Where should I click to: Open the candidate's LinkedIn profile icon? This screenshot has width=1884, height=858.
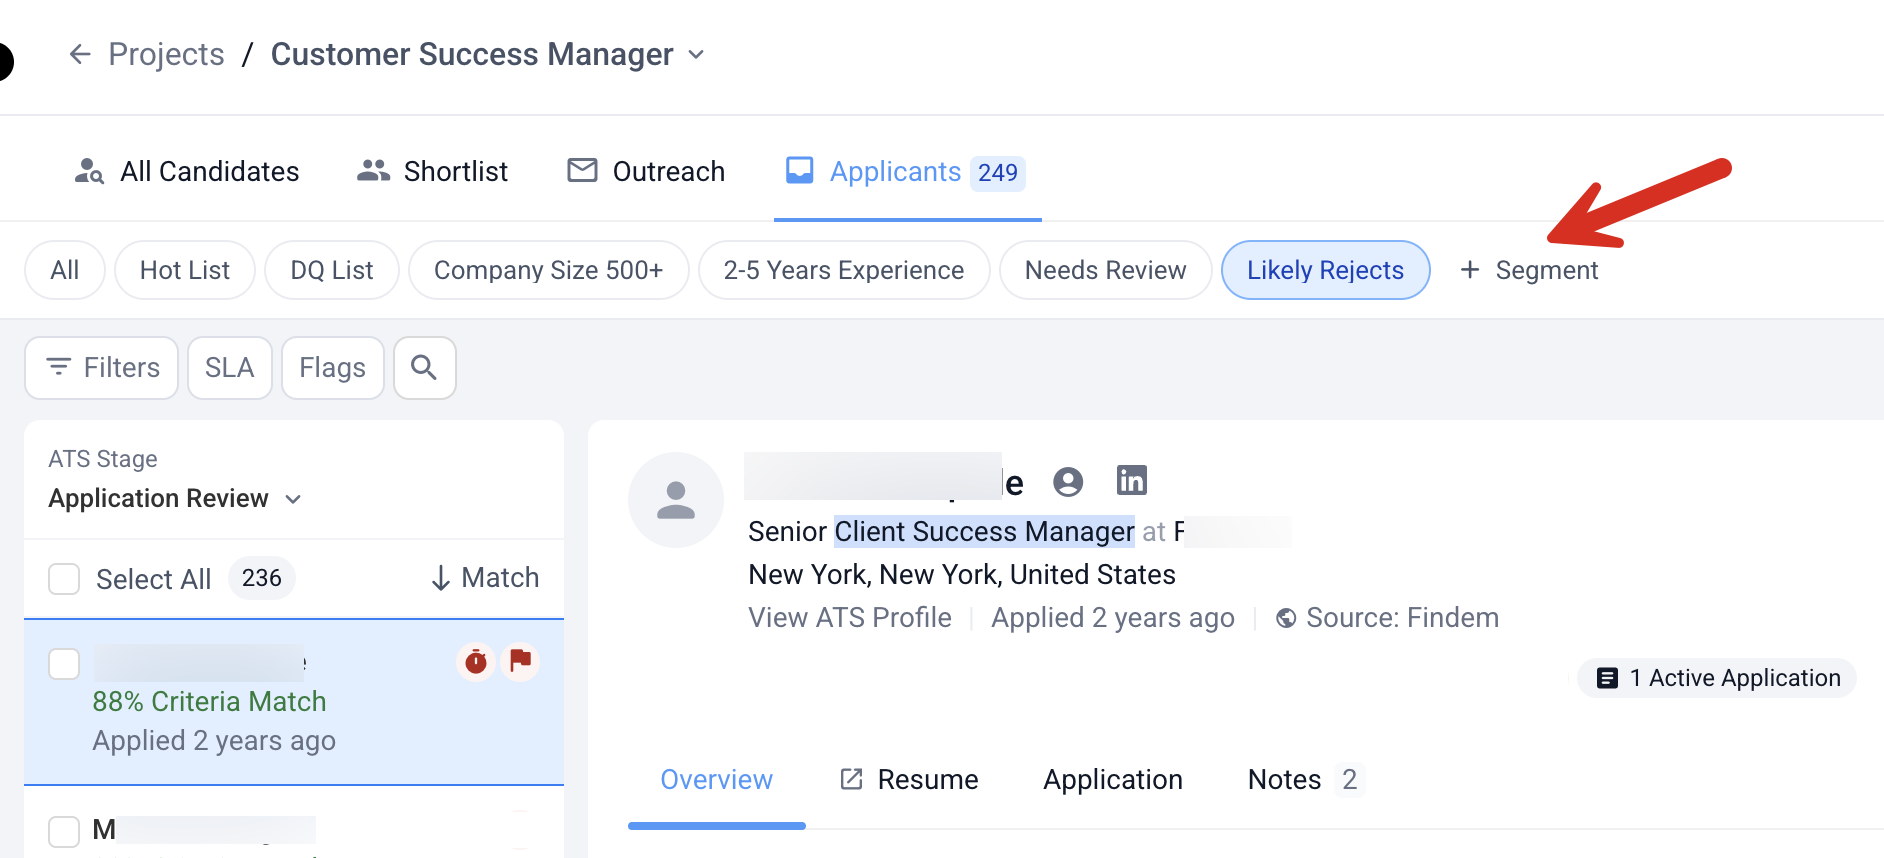tap(1132, 481)
